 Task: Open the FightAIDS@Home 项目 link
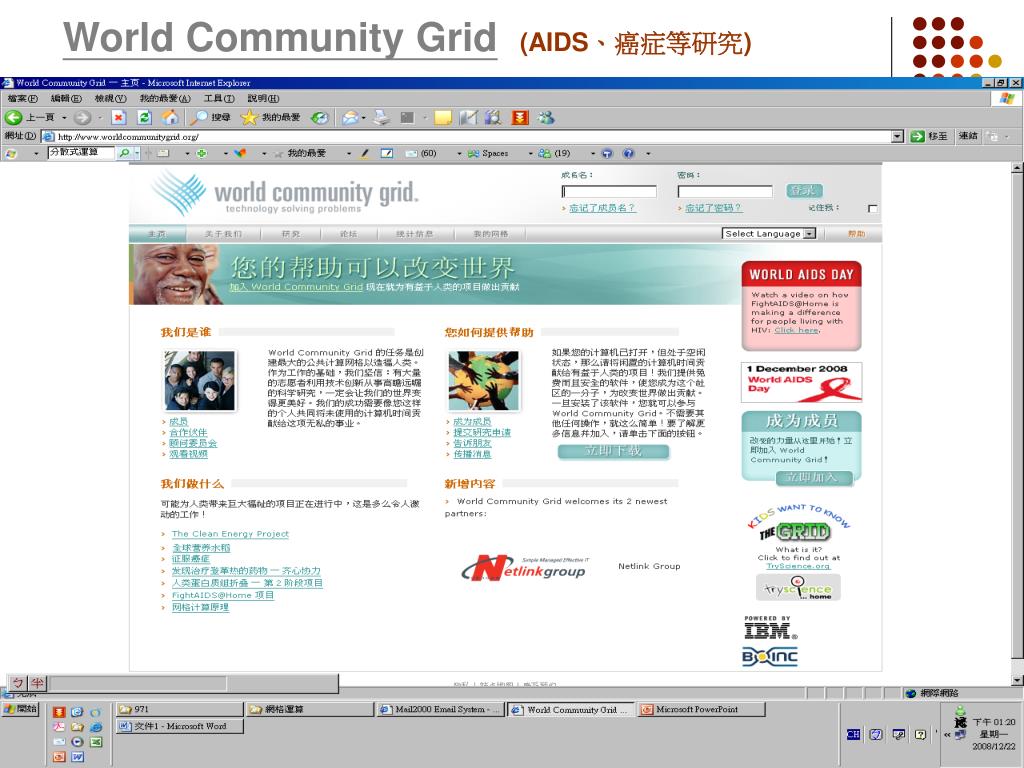pos(223,595)
